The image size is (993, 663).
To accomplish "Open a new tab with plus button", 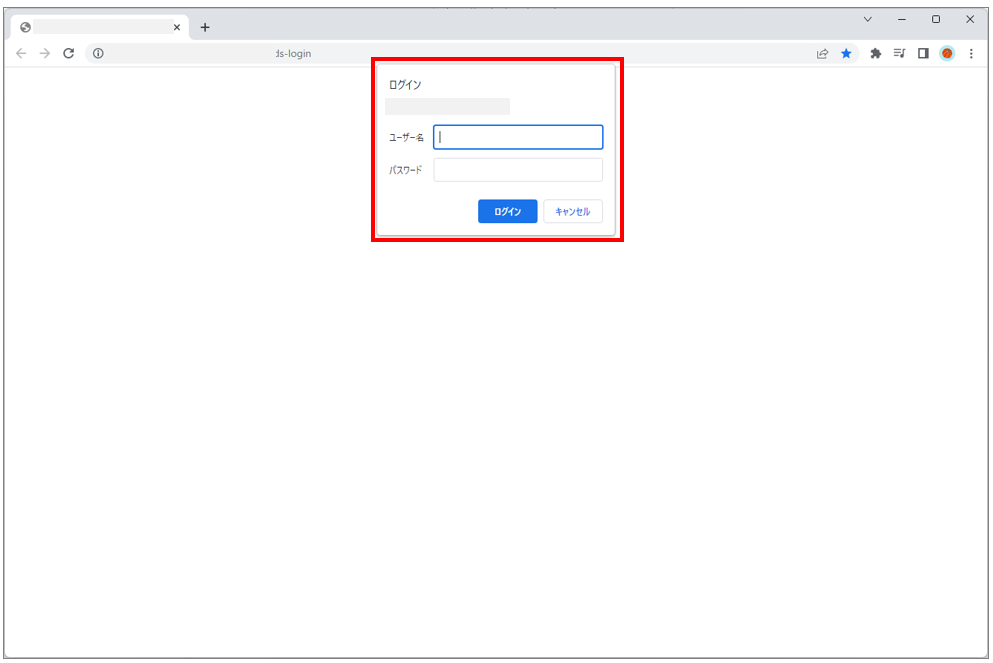I will [x=205, y=27].
